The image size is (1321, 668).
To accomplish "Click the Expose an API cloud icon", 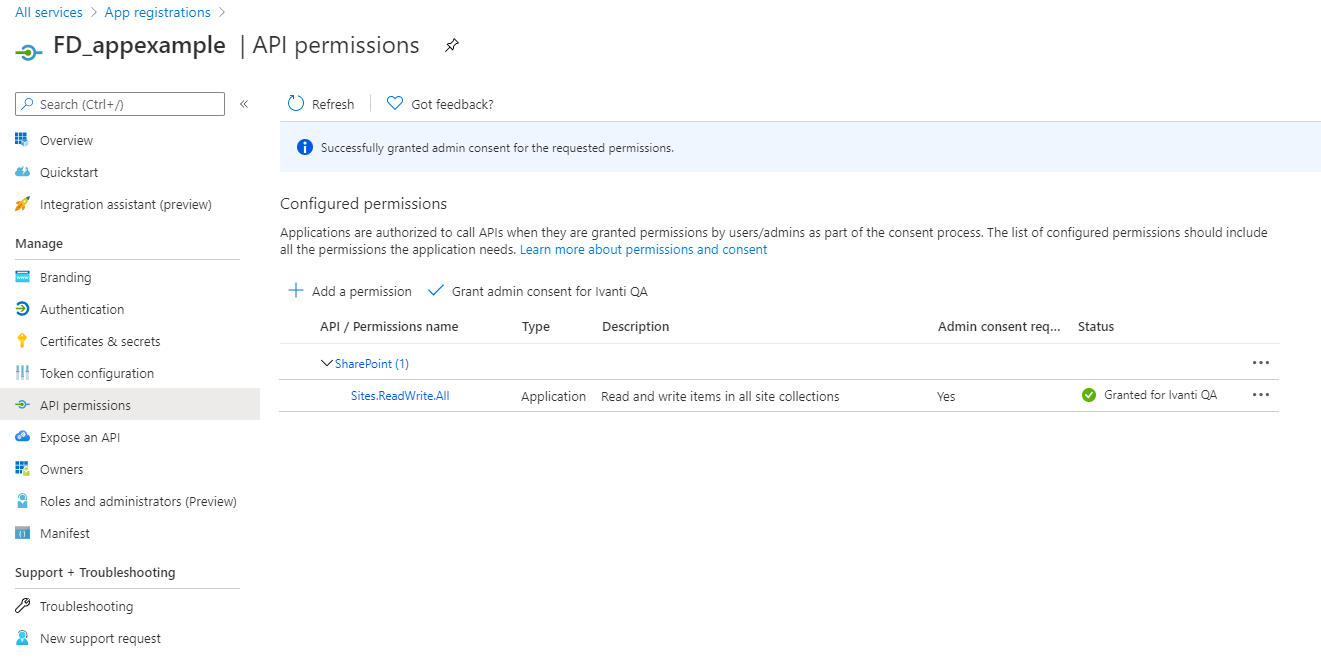I will tap(22, 437).
